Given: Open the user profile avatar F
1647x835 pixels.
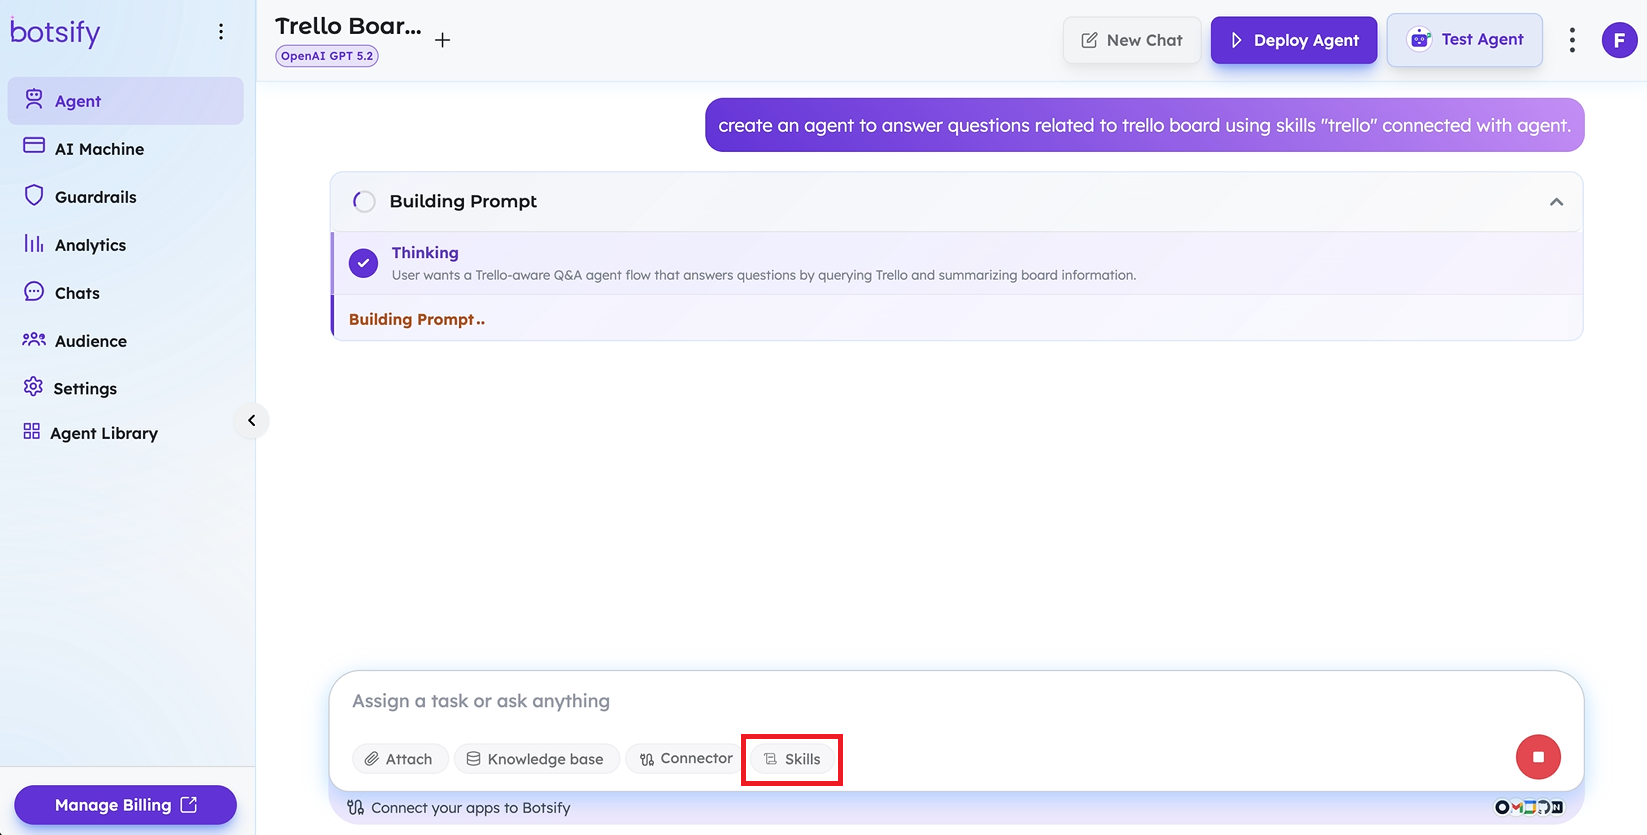Looking at the screenshot, I should click(1619, 40).
